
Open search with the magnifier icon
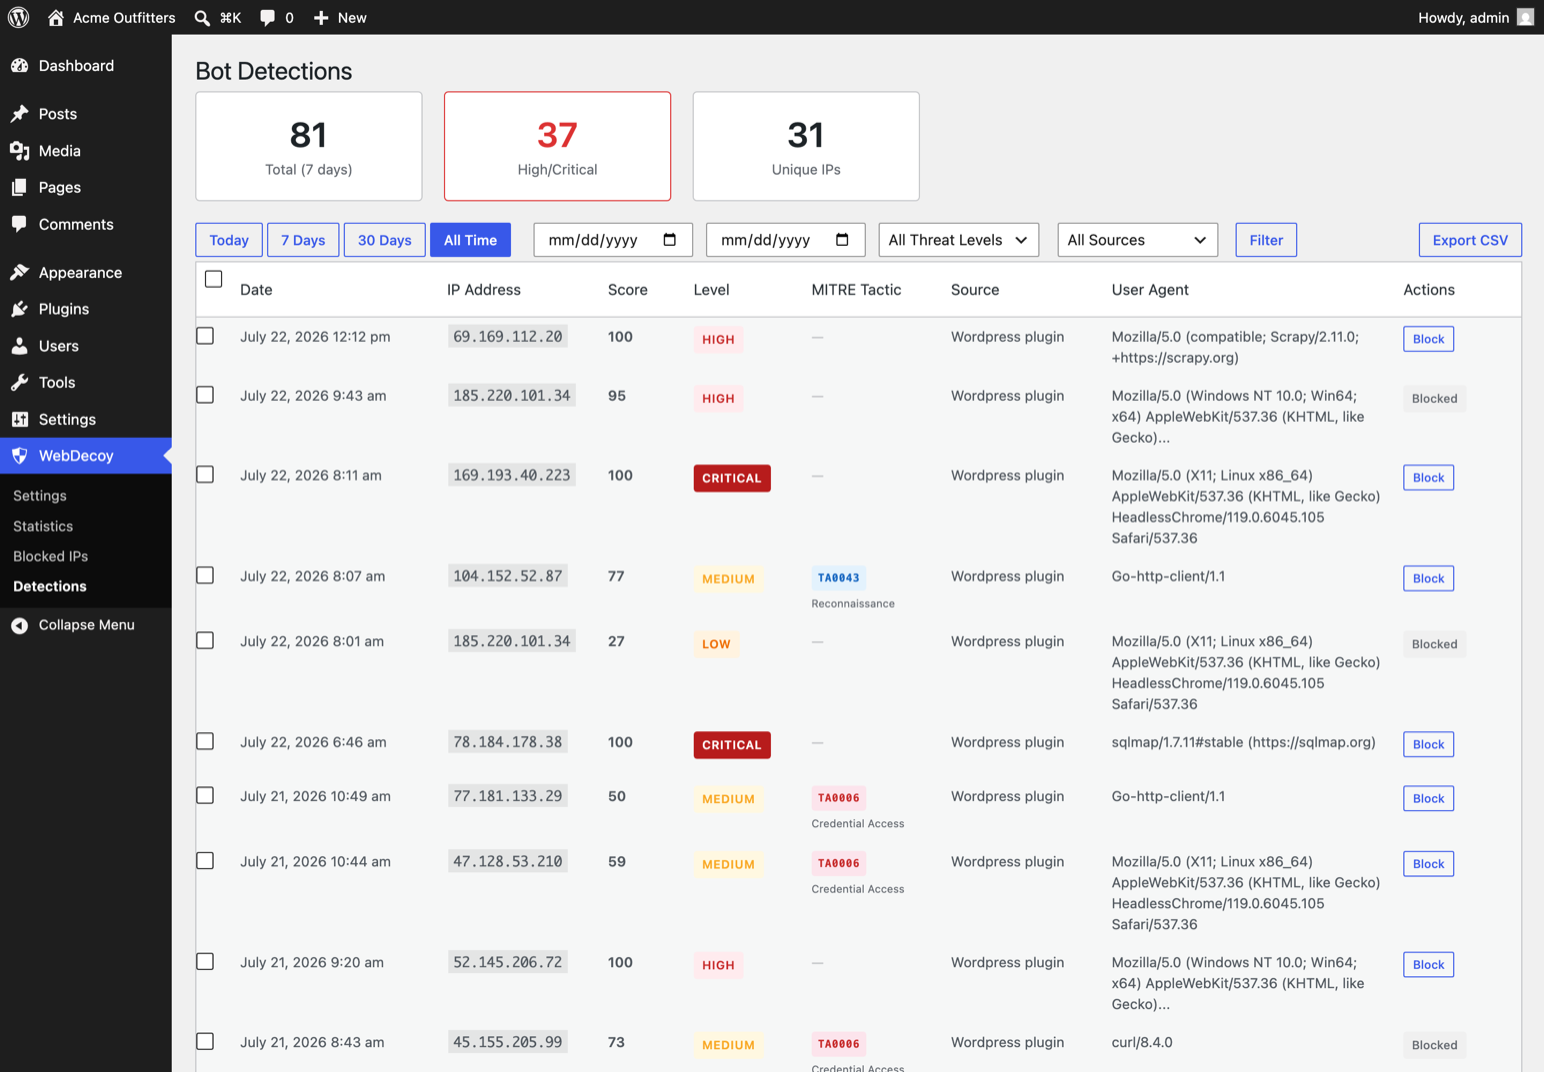(202, 17)
